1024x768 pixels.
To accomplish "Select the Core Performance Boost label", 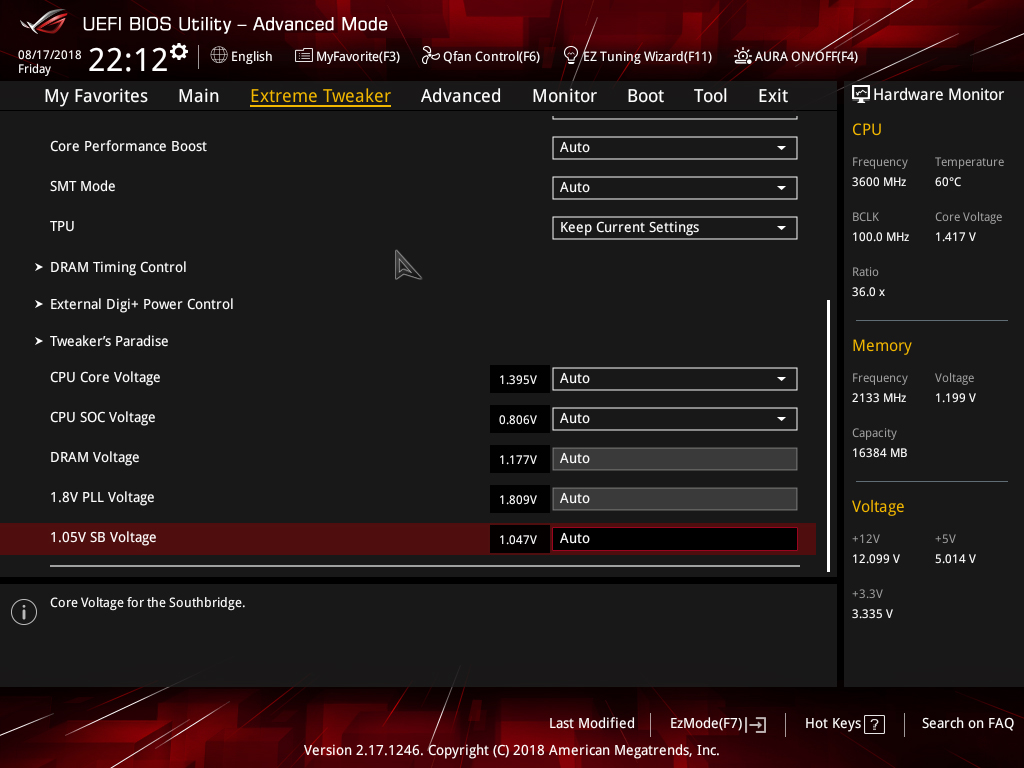I will [128, 146].
